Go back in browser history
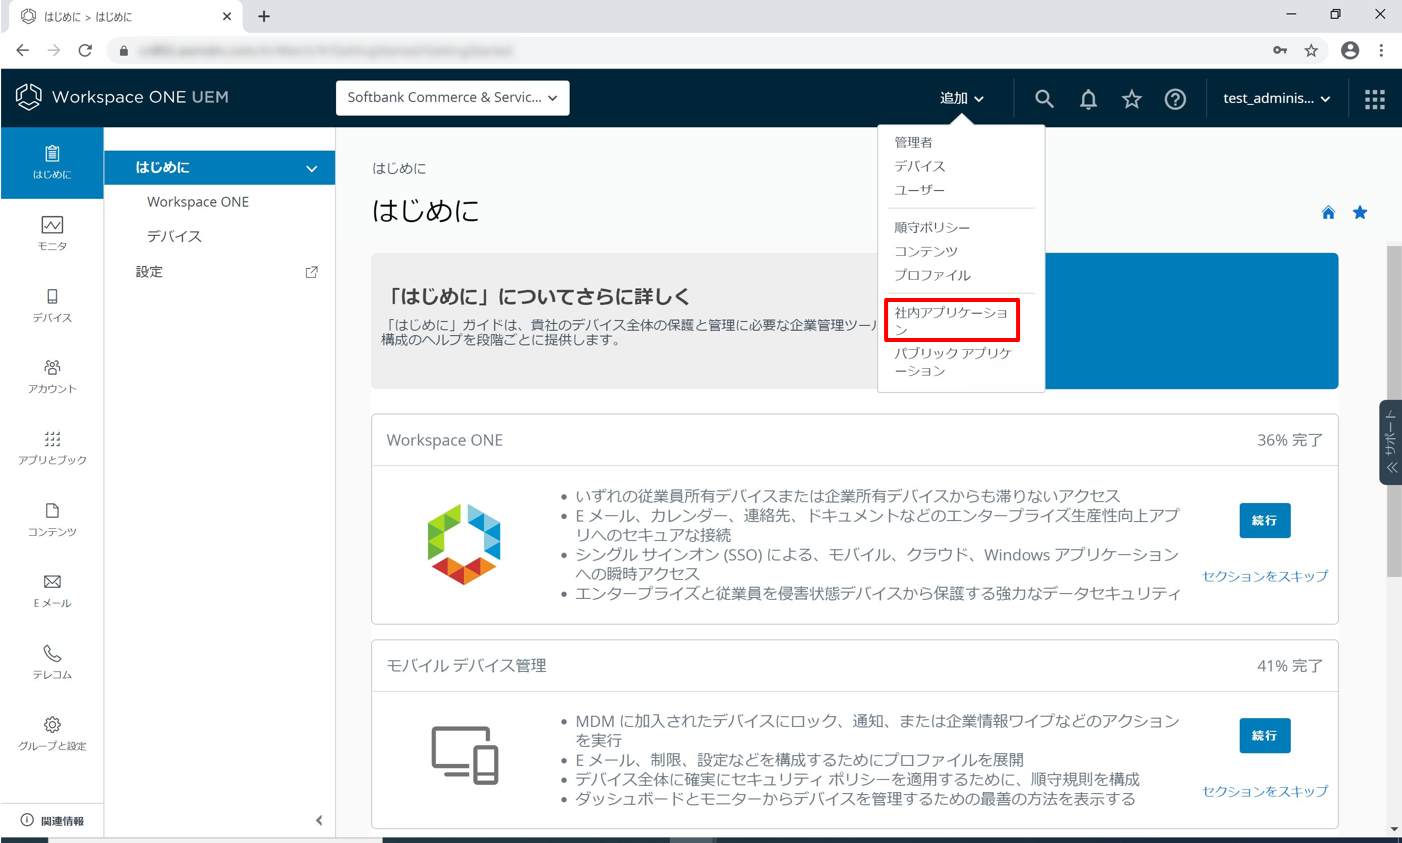1402x843 pixels. click(22, 50)
